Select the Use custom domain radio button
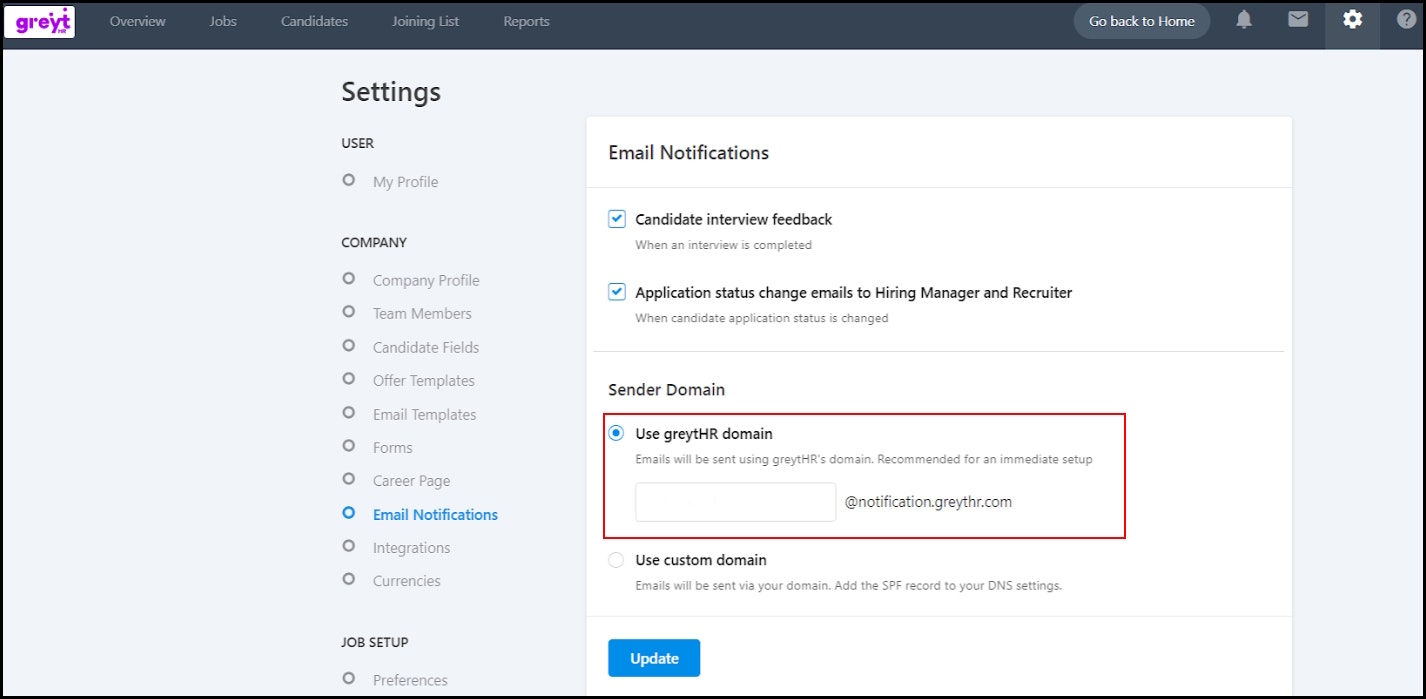 point(616,560)
